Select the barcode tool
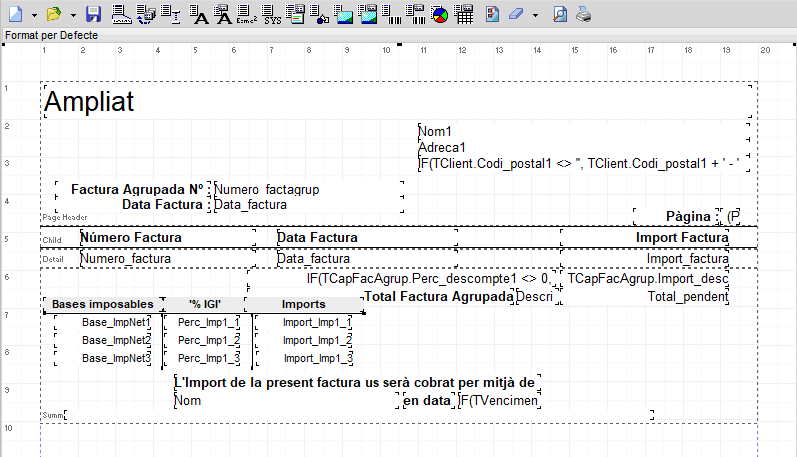The height and width of the screenshot is (457, 797). pyautogui.click(x=392, y=14)
